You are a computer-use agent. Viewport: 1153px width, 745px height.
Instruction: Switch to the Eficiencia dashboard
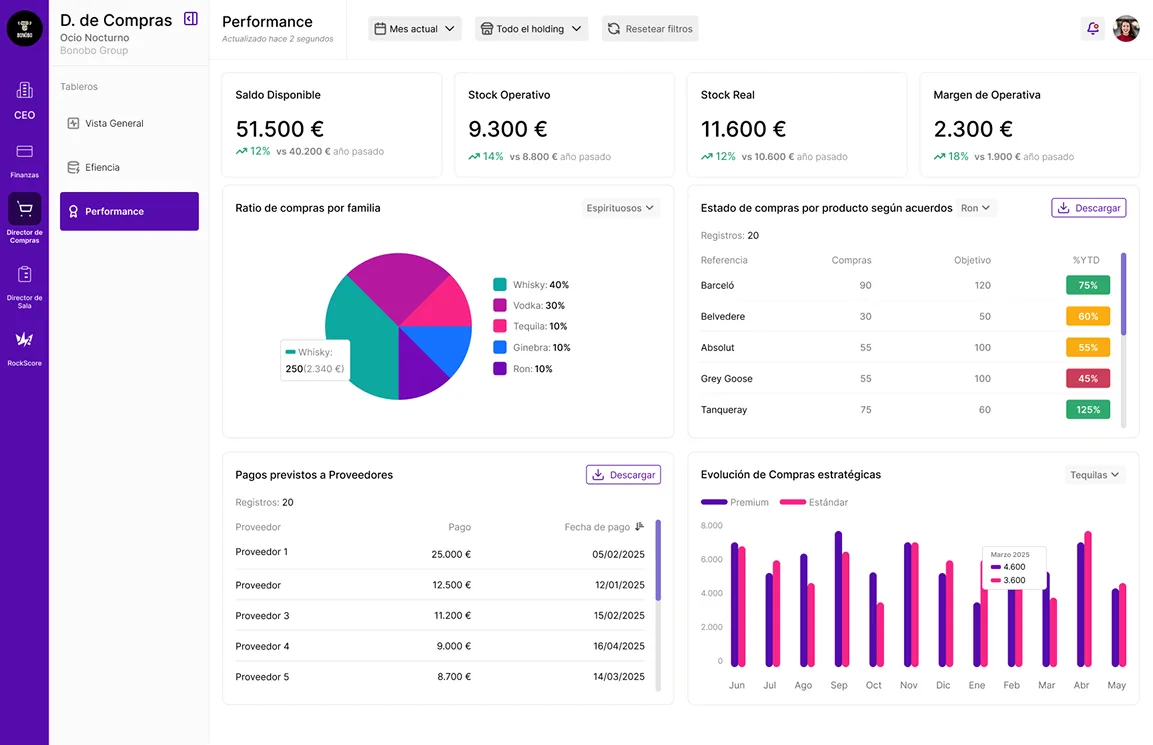102,167
